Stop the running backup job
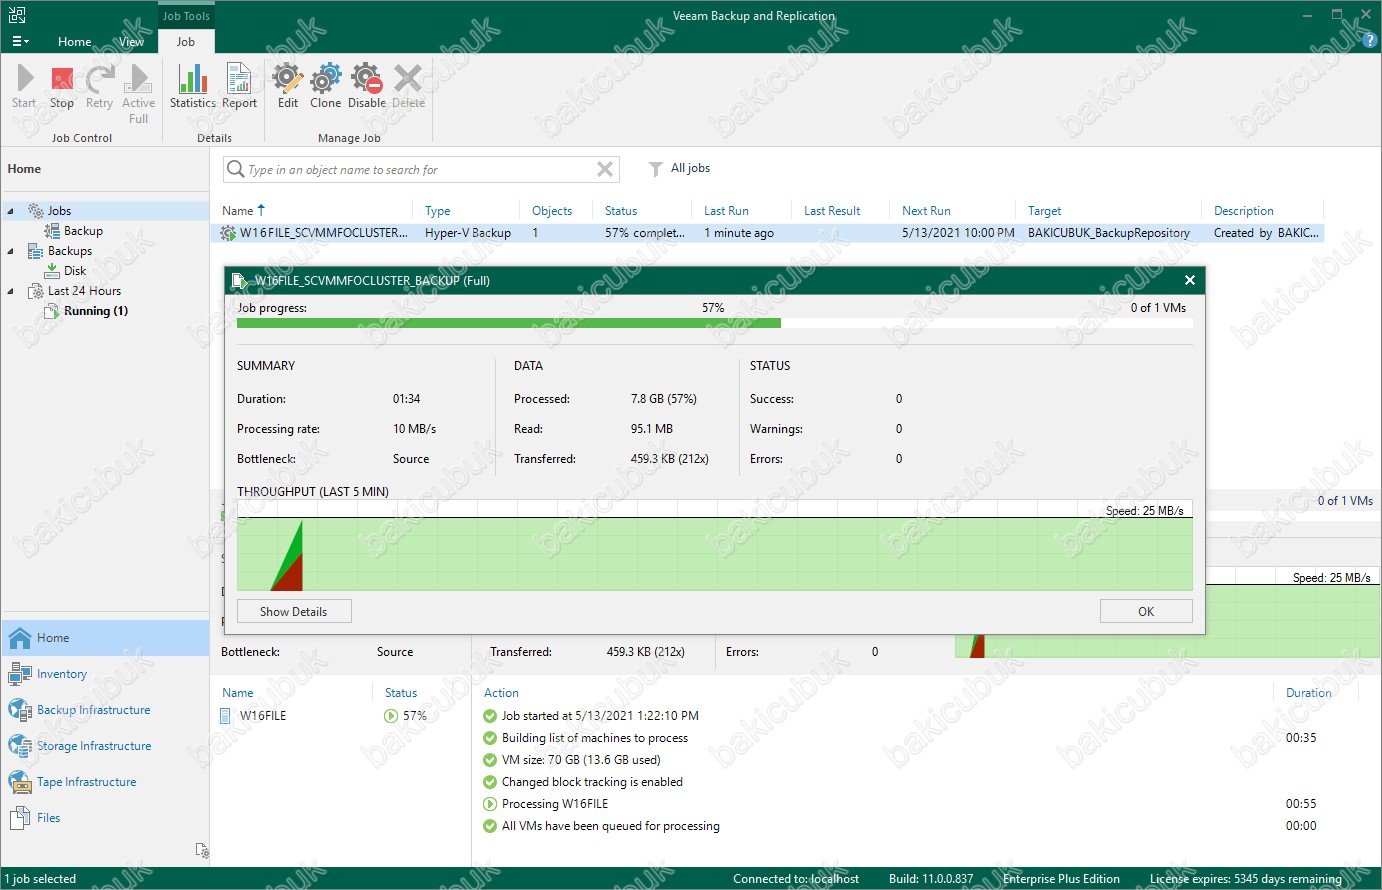1382x890 pixels. [x=62, y=86]
